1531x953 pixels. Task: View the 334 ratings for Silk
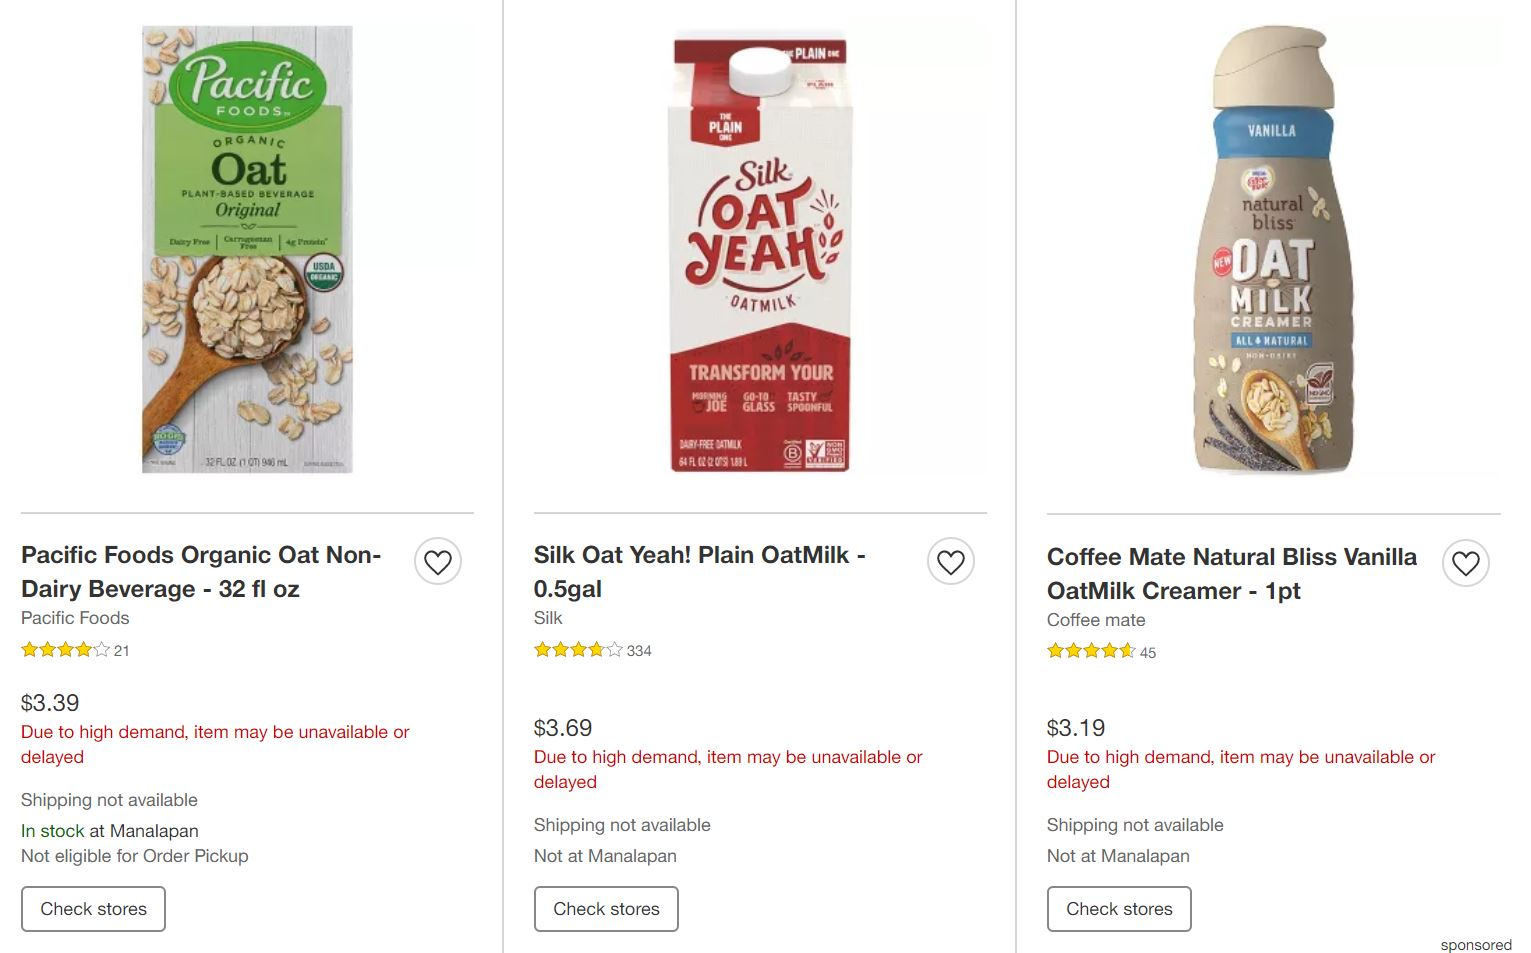tap(592, 650)
